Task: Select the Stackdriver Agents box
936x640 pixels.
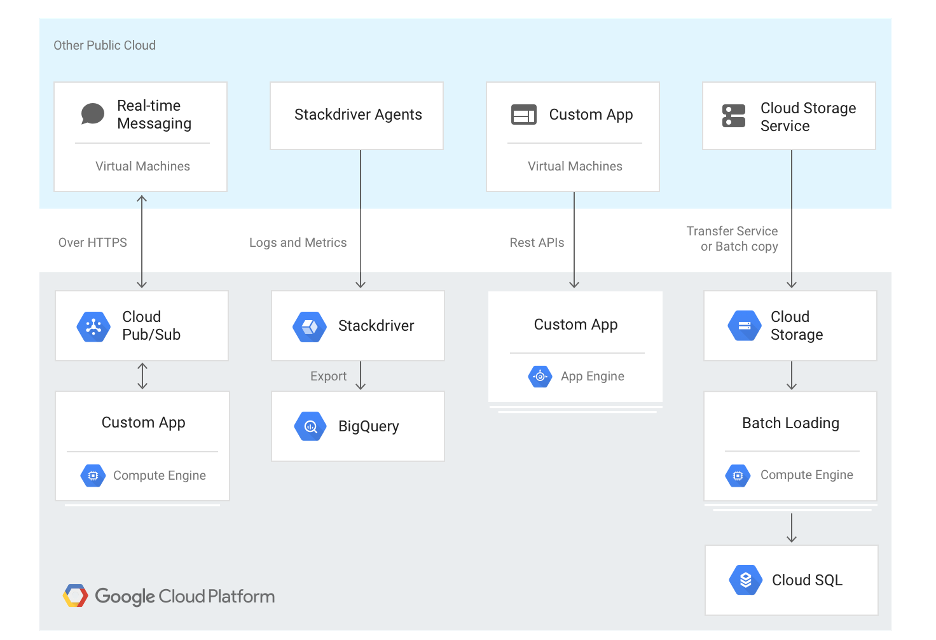Action: point(357,115)
